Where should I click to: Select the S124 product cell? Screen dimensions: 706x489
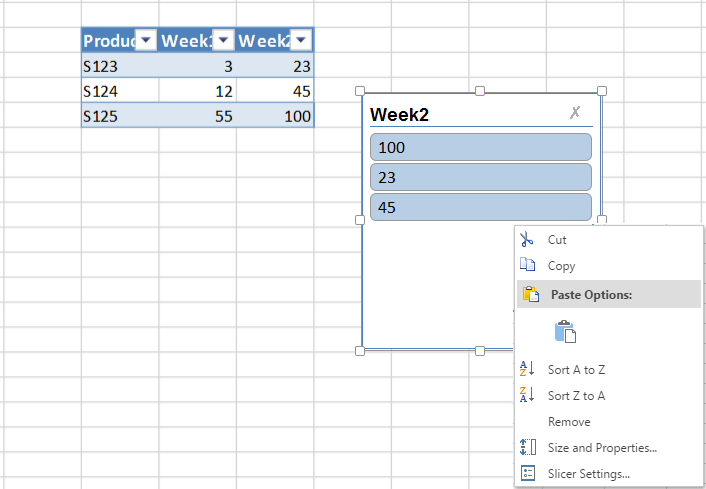[120, 91]
